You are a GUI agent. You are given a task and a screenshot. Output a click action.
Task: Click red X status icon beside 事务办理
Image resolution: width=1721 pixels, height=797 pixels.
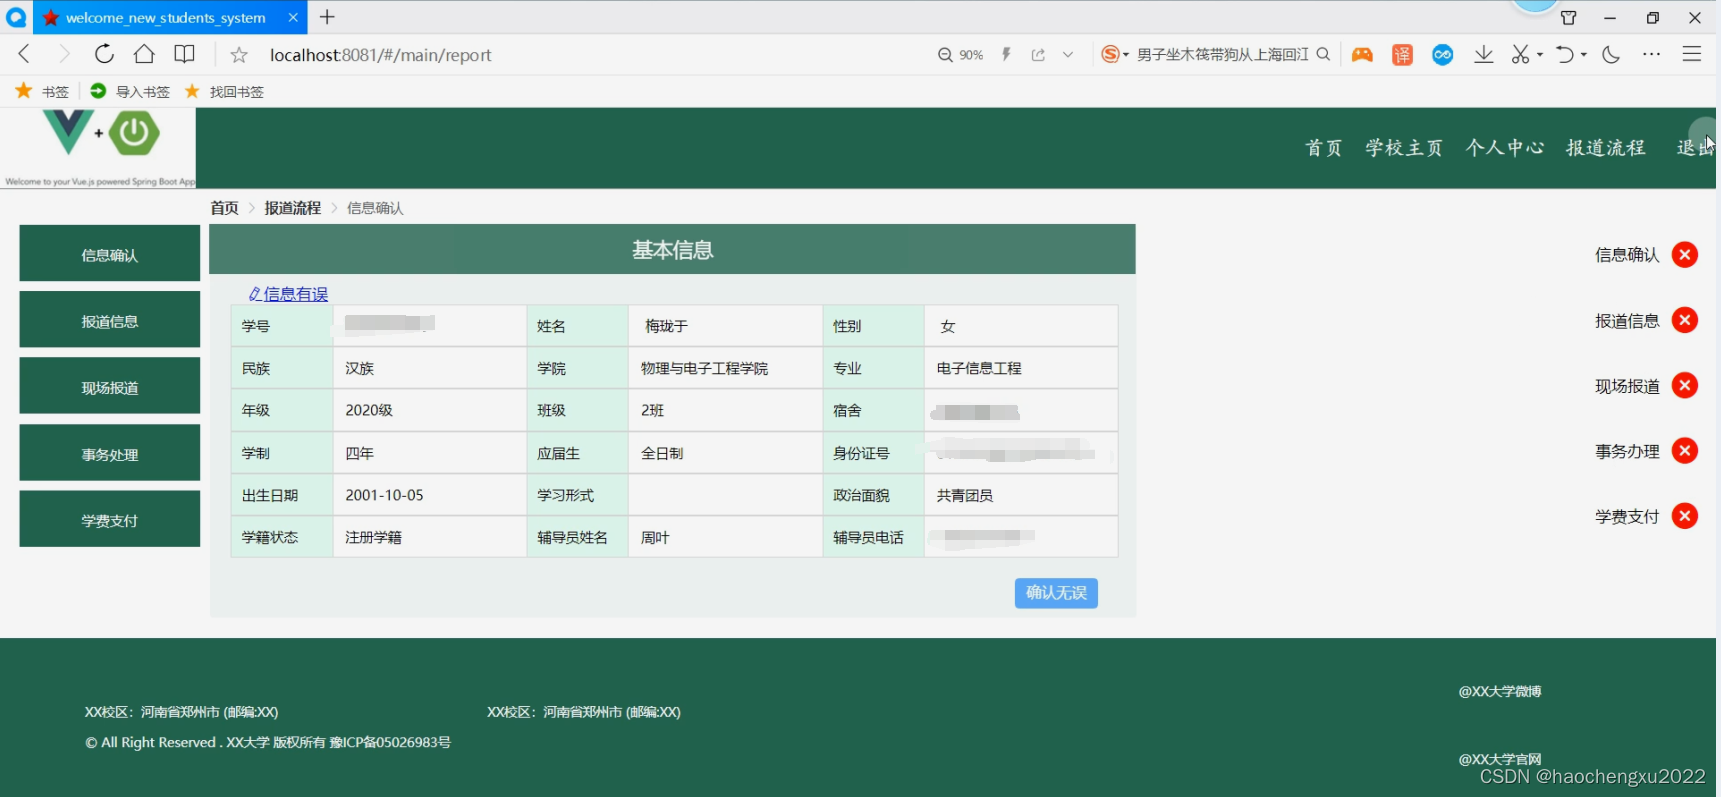[1685, 451]
